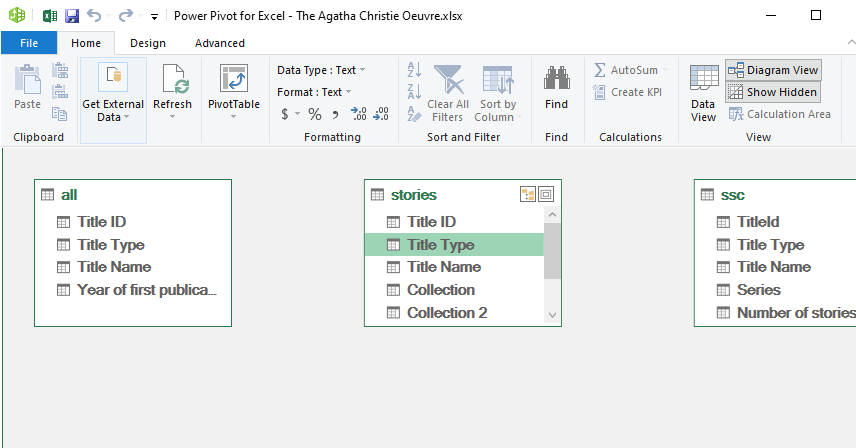Undo last action
Viewport: 856px width, 448px height.
(94, 16)
